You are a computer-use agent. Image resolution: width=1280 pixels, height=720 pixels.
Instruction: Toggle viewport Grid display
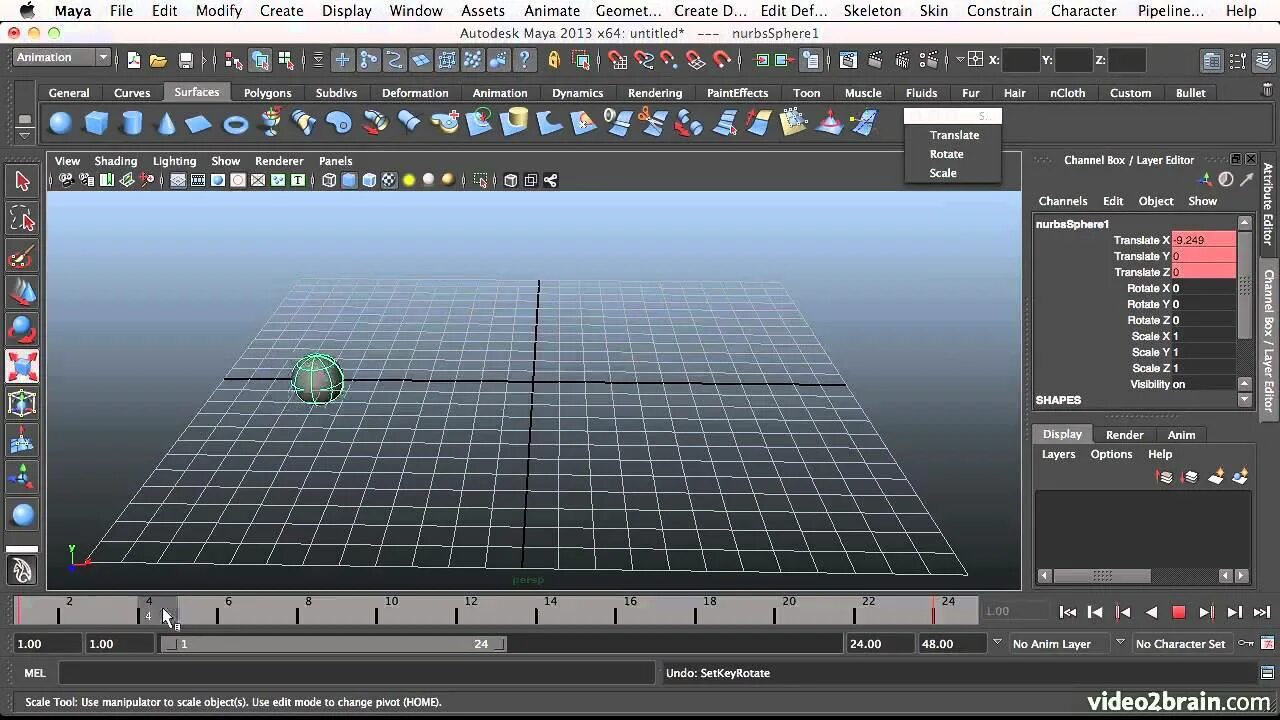click(178, 180)
